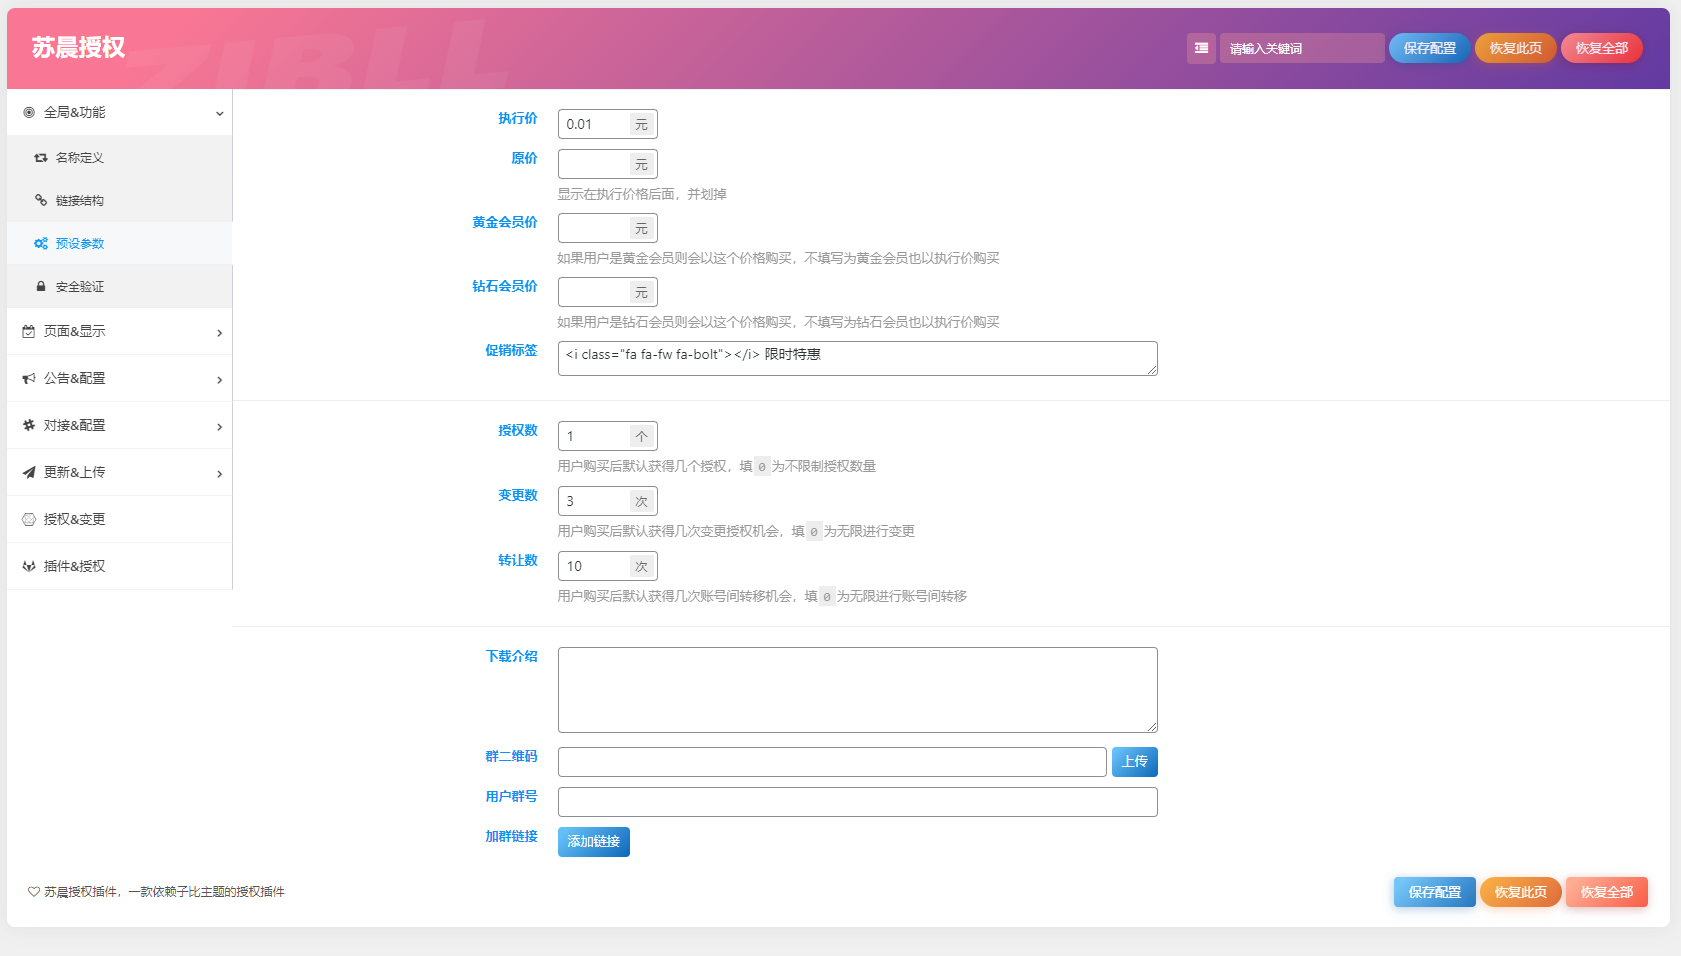The image size is (1681, 956).
Task: Click the 变更数 number field
Action: coord(594,501)
